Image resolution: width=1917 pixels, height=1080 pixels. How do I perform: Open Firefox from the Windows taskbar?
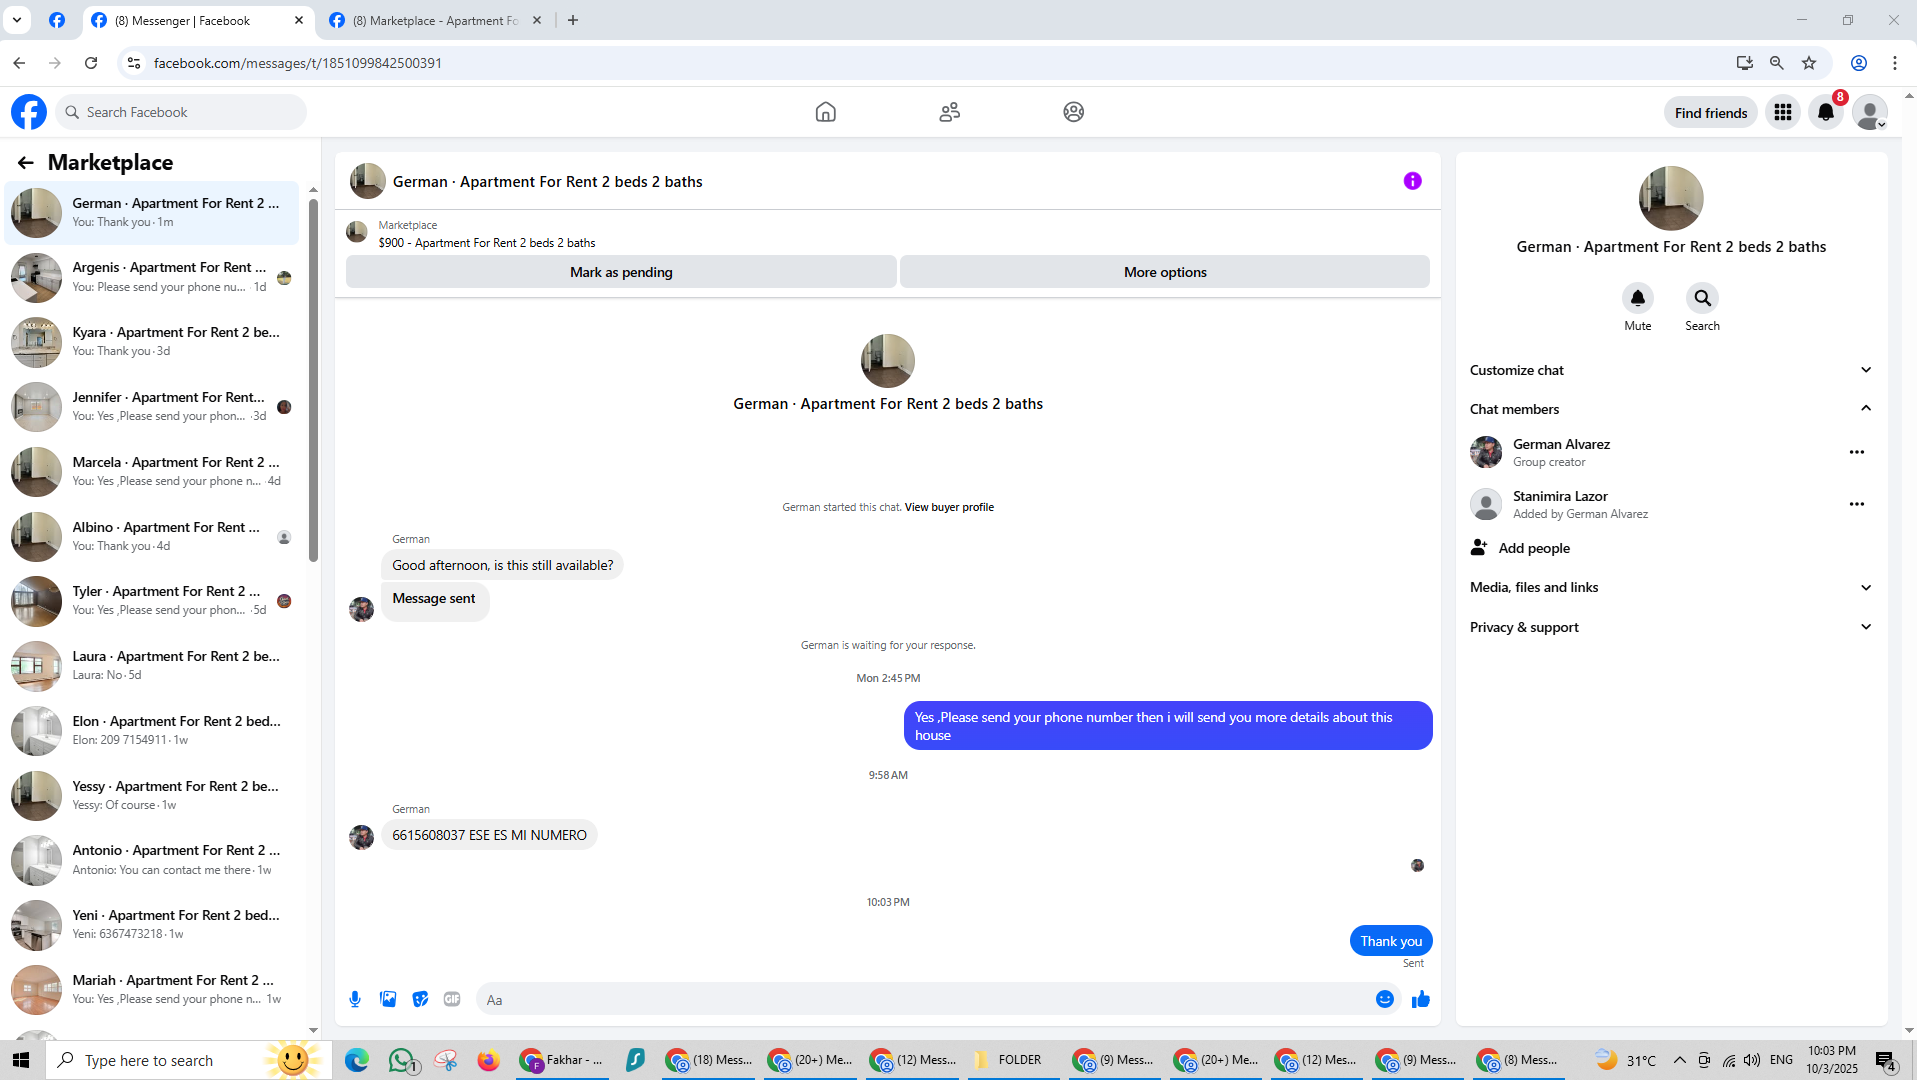(x=488, y=1060)
